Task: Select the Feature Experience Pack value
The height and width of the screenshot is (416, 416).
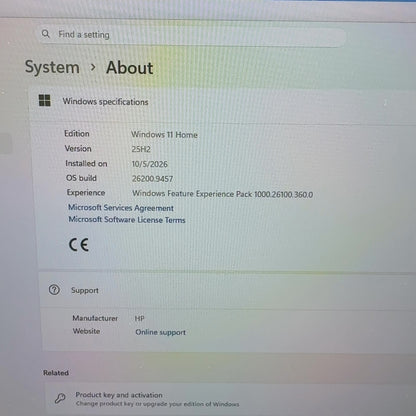Action: 222,194
